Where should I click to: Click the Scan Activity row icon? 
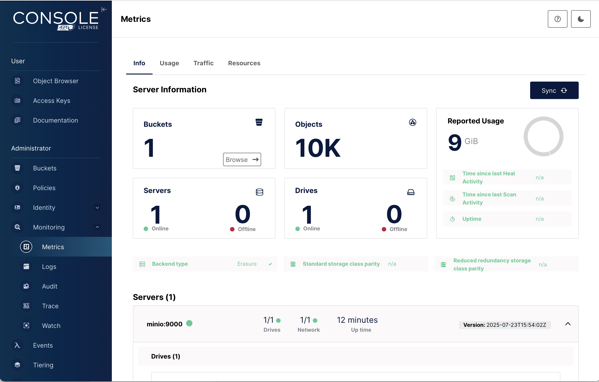[452, 199]
